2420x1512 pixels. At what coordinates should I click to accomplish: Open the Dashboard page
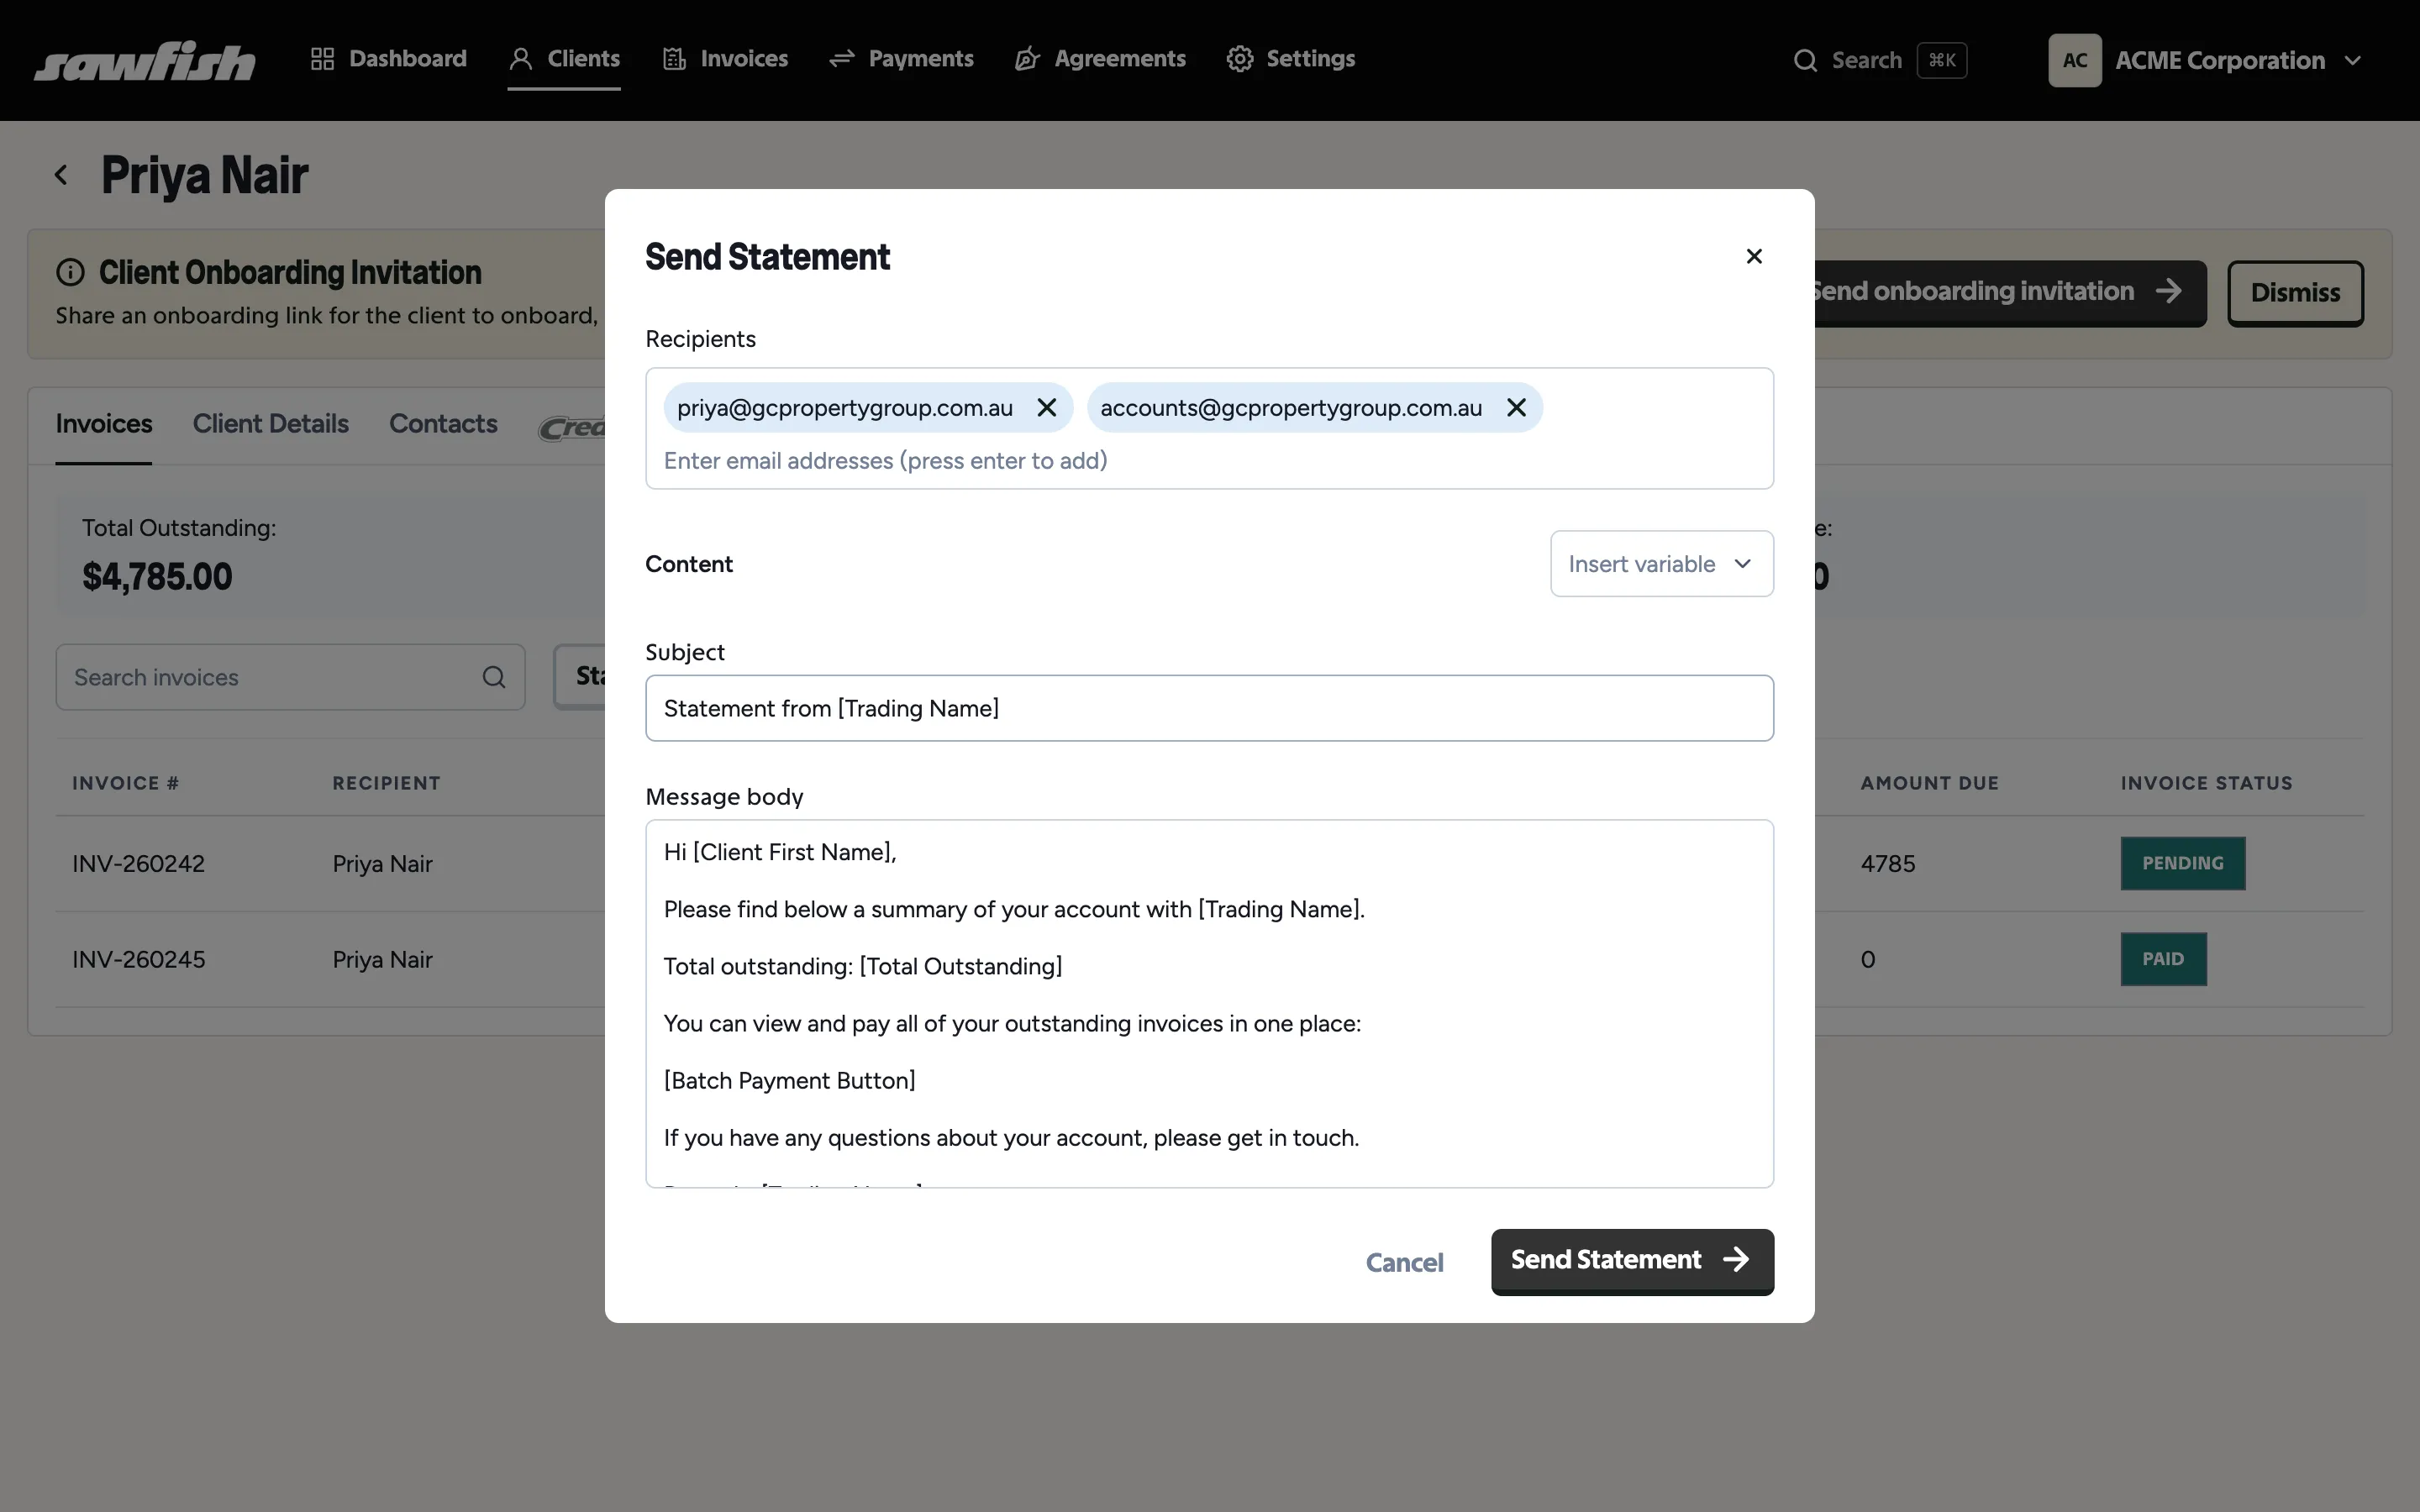[x=388, y=59]
